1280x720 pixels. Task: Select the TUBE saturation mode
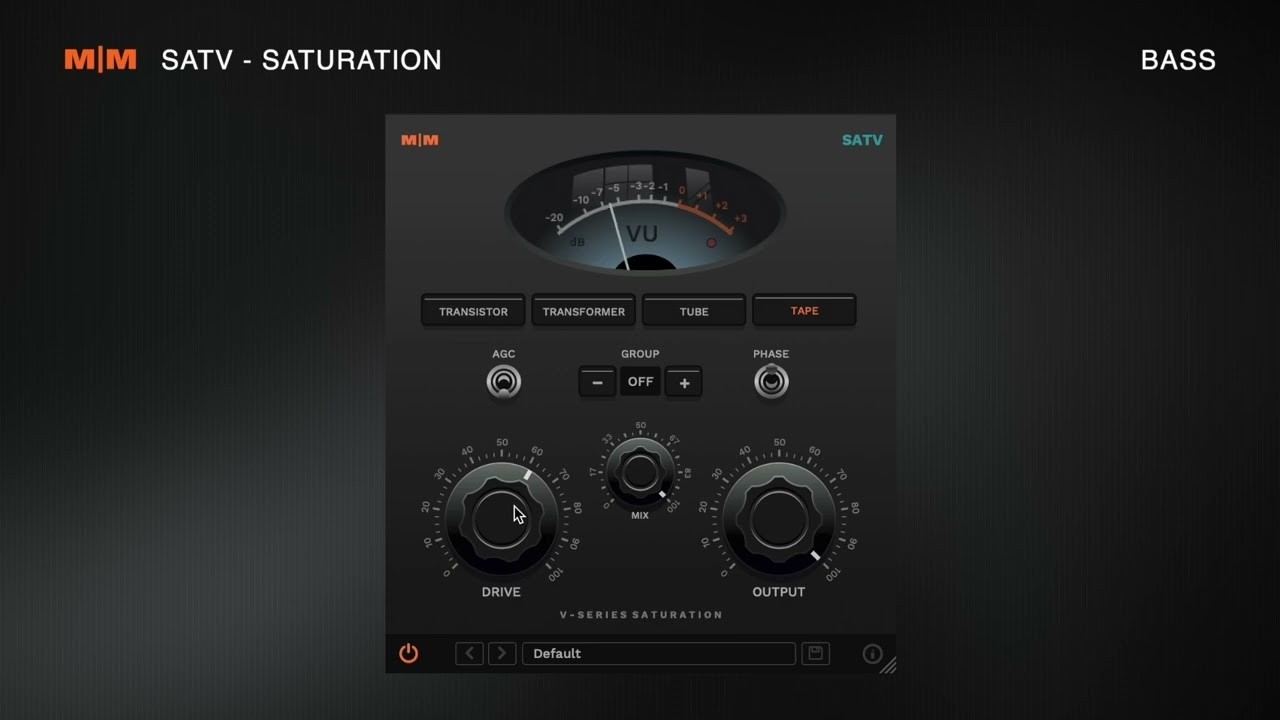pos(694,311)
